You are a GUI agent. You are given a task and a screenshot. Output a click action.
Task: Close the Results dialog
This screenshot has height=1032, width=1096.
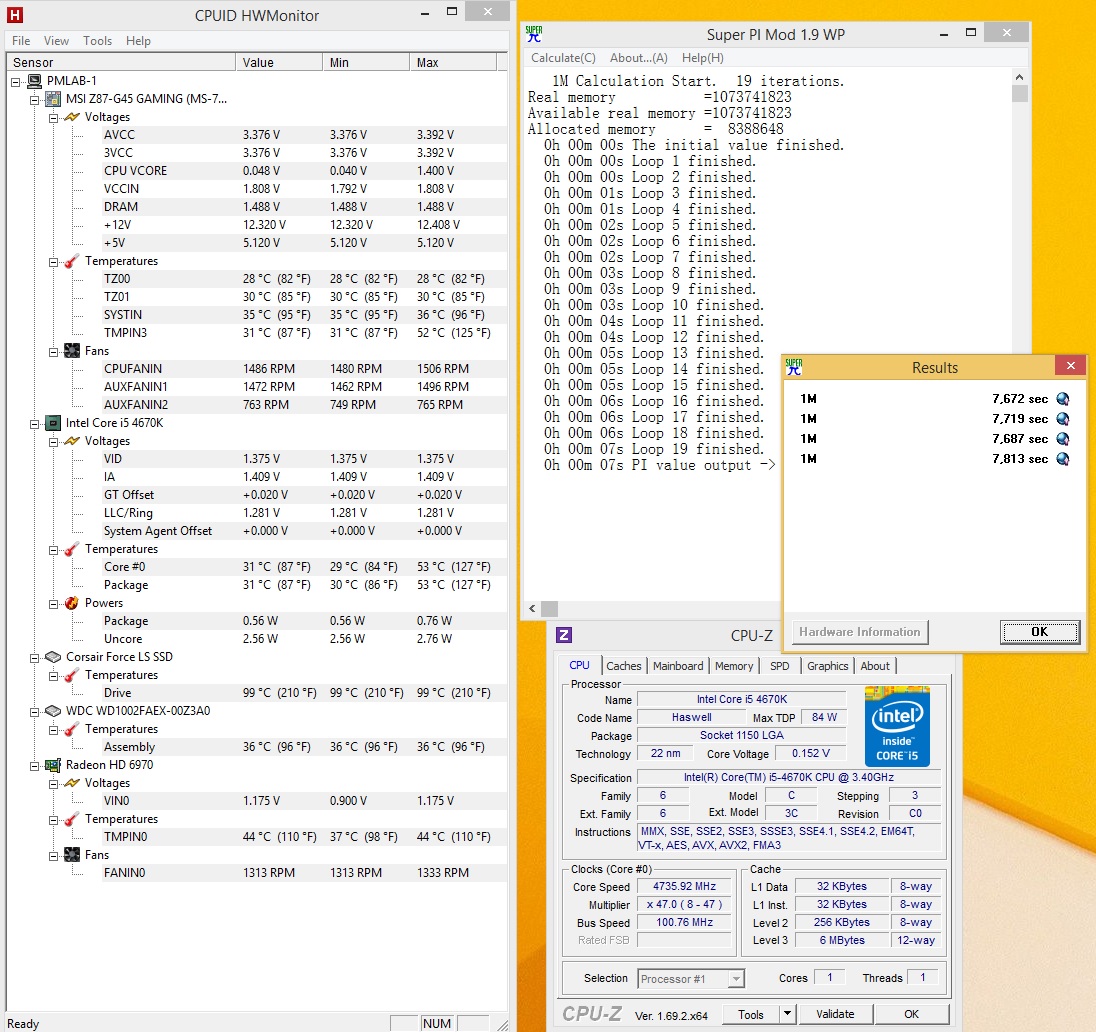[x=1070, y=366]
